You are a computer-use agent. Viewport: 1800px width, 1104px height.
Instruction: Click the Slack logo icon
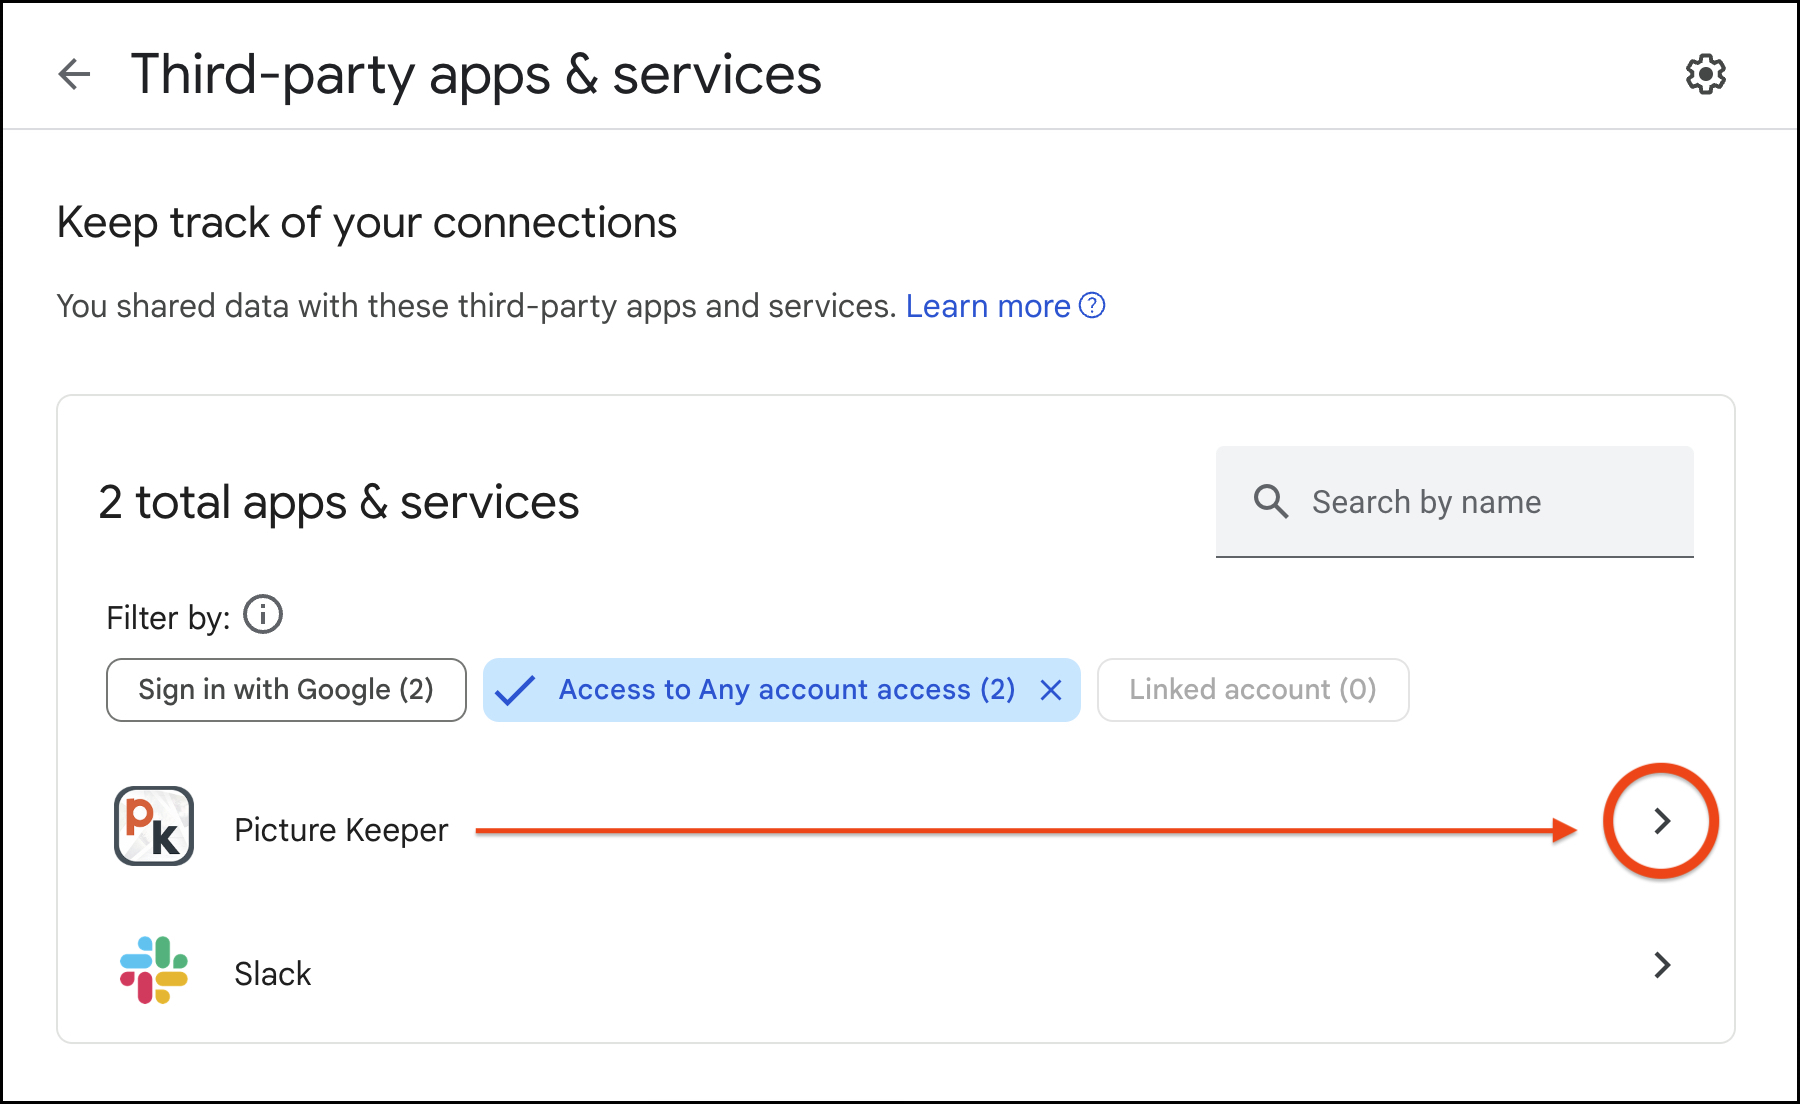click(154, 970)
